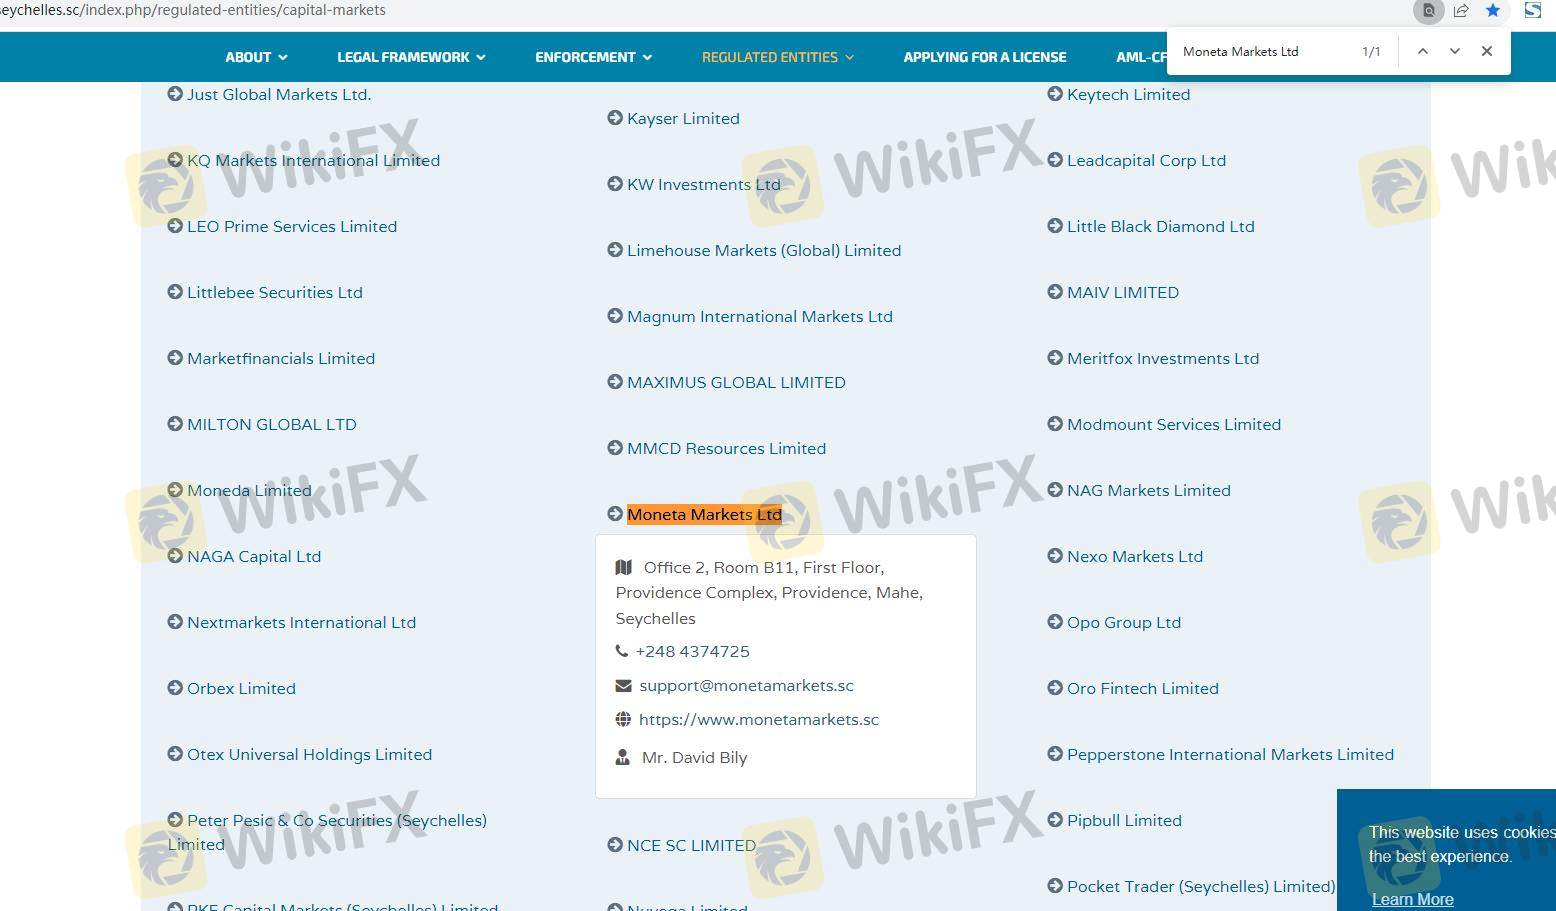The width and height of the screenshot is (1556, 911).
Task: Open APPLYING FOR A LICENSE page
Action: (x=984, y=57)
